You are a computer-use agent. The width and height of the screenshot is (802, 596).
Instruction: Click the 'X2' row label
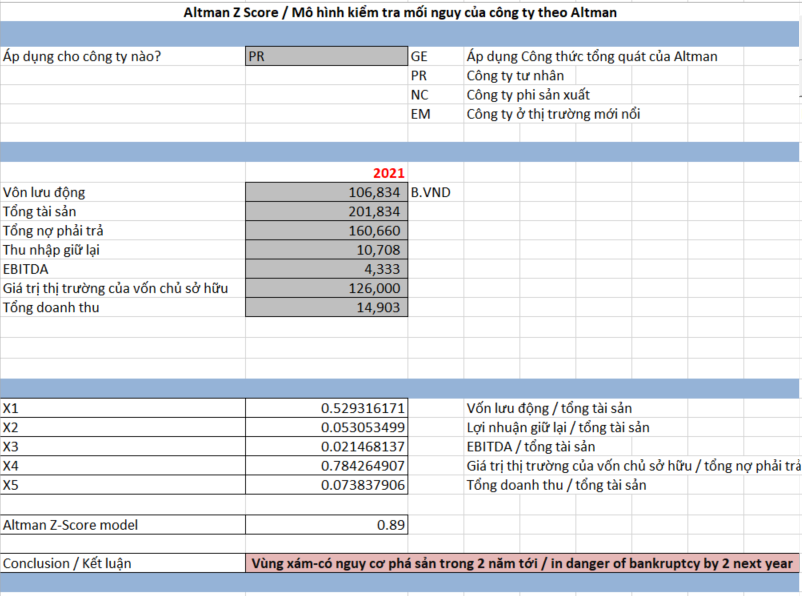[11, 428]
